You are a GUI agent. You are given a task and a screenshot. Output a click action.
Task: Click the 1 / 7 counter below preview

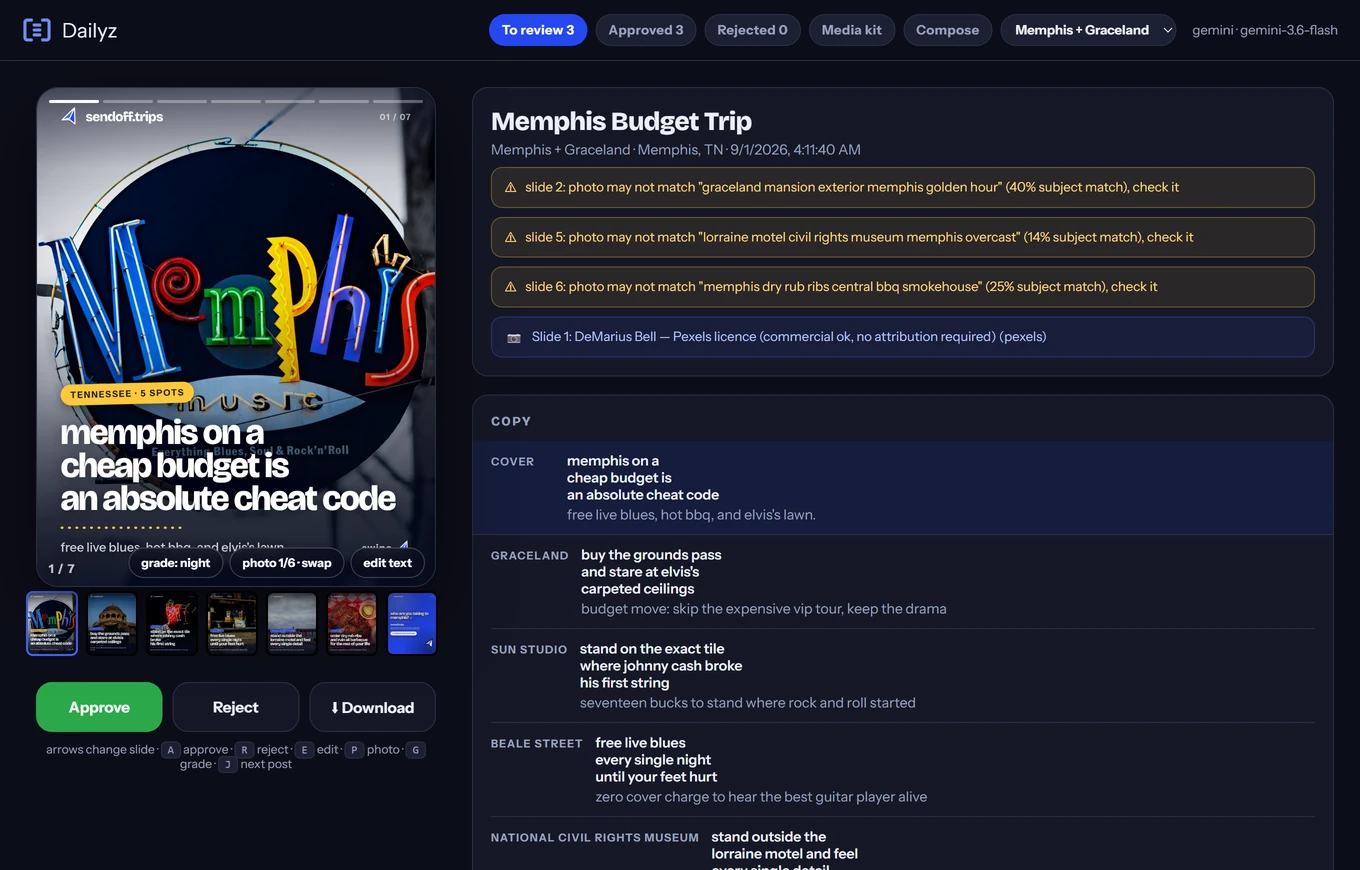(x=62, y=568)
